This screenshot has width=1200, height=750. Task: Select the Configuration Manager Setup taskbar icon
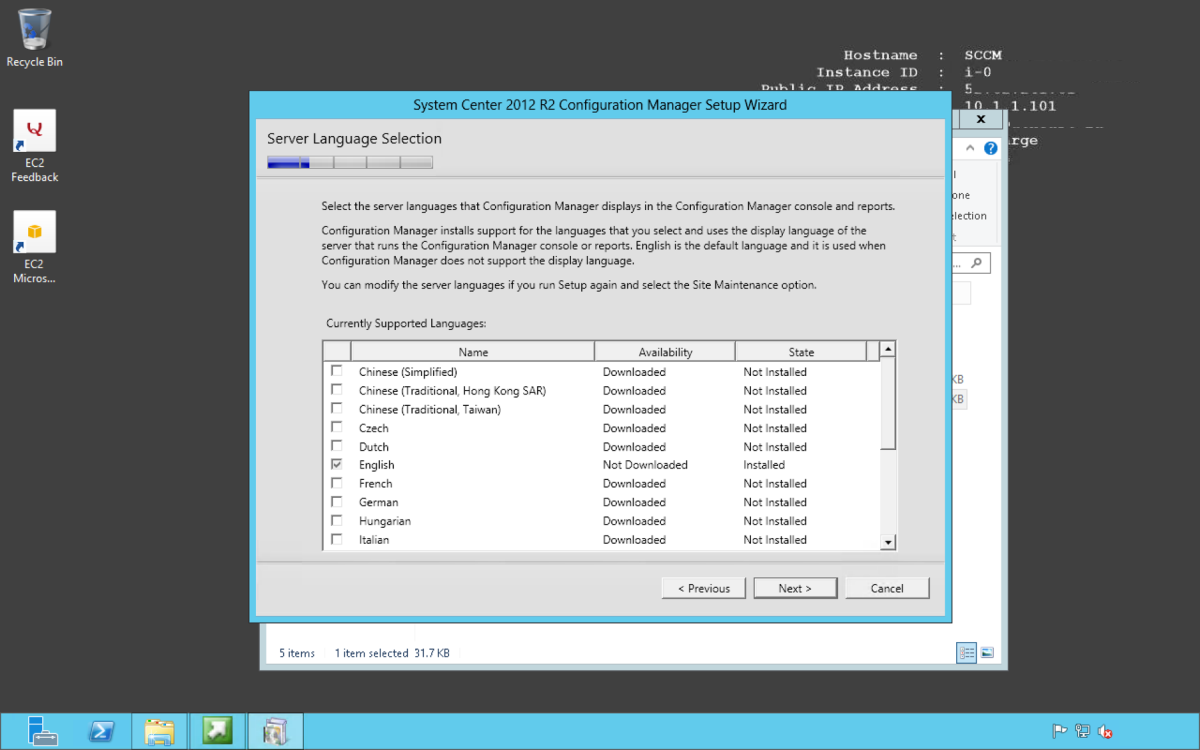point(275,730)
